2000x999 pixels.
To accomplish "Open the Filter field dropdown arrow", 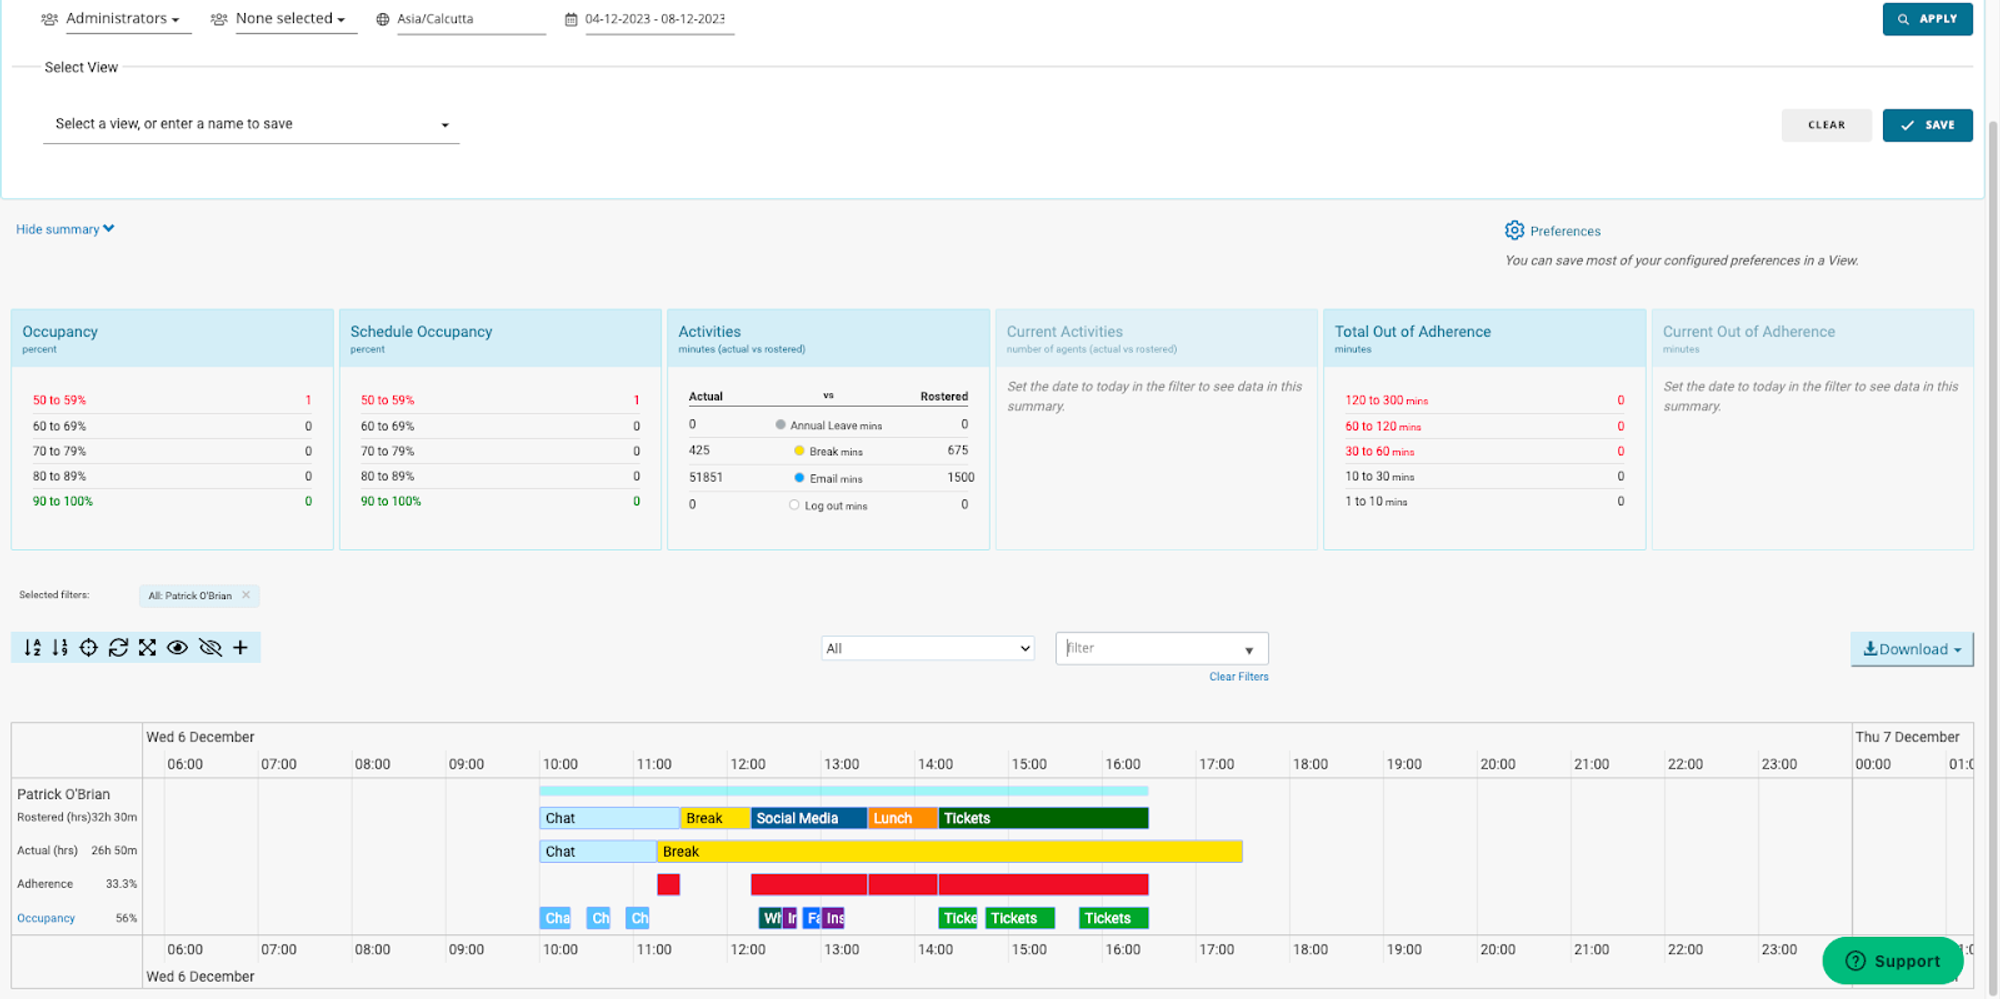I will 1249,650.
